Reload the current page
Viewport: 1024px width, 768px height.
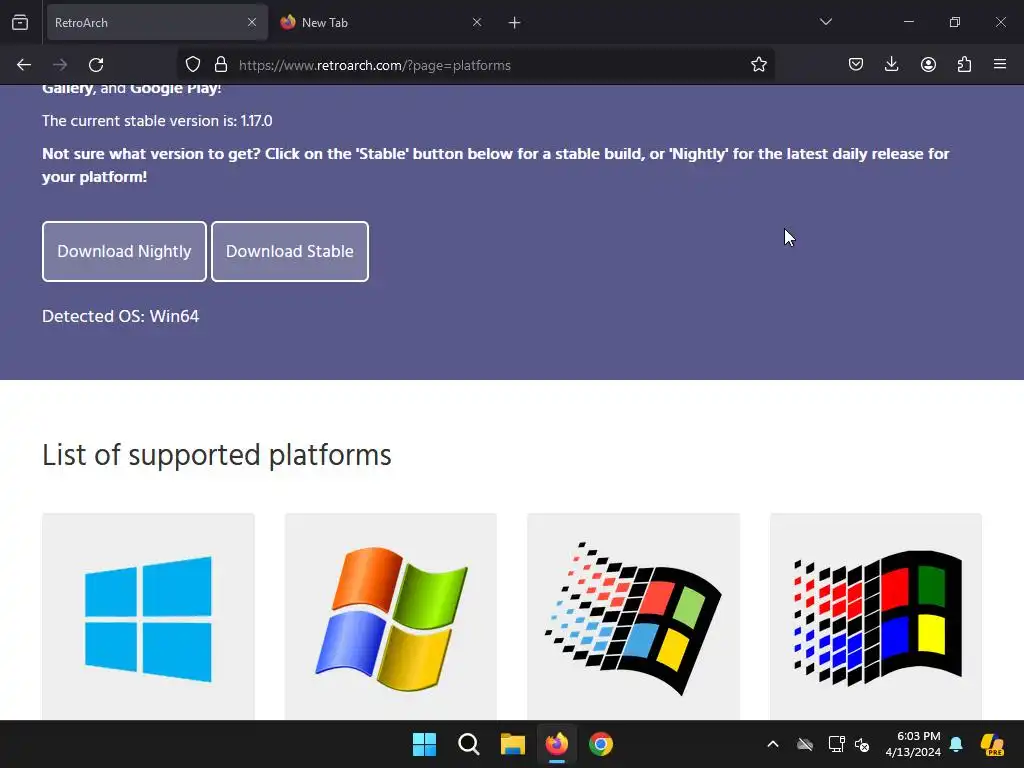96,65
